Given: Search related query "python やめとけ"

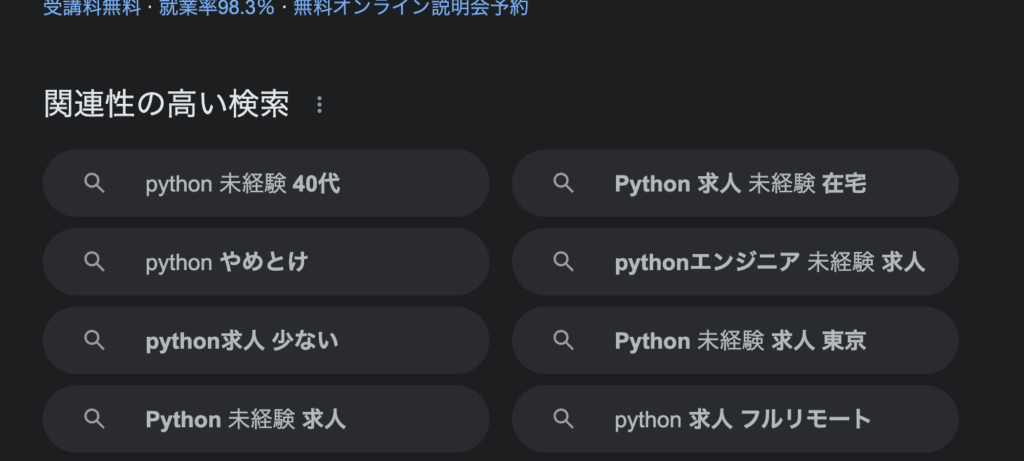Looking at the screenshot, I should 227,262.
